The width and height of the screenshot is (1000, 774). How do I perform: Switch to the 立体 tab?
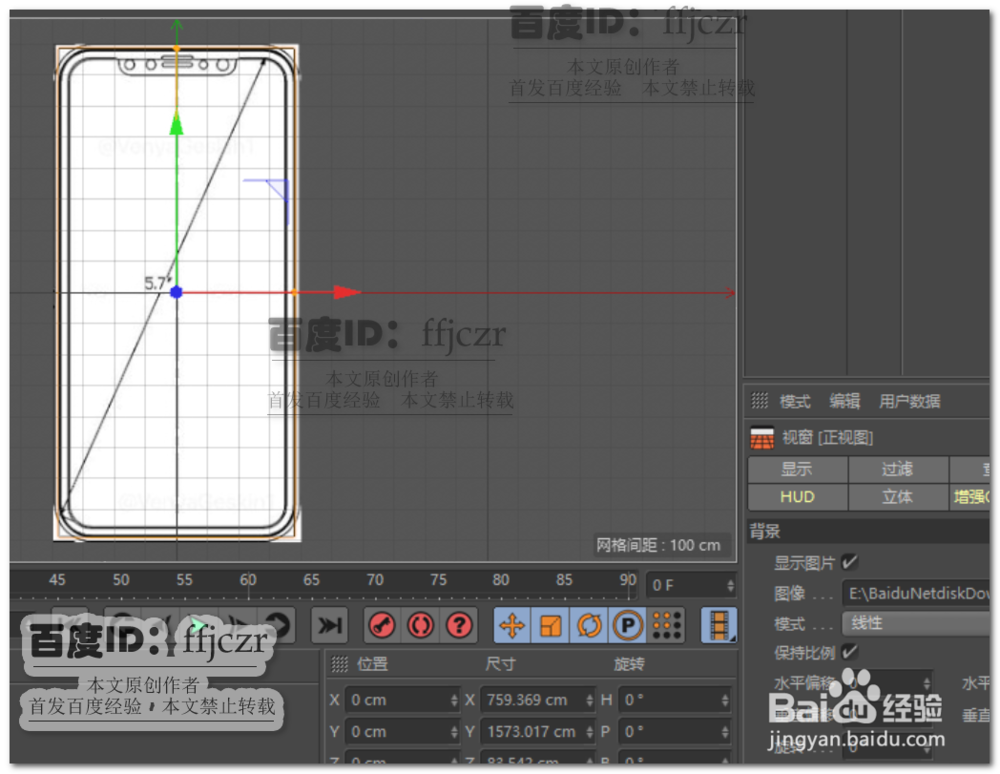tap(897, 497)
